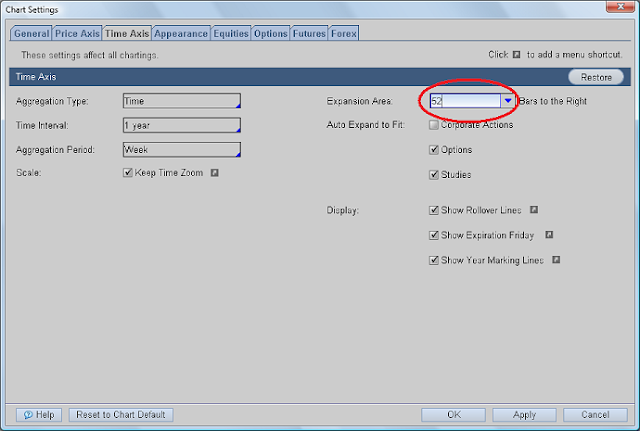Screen dimensions: 640x431
Task: Cancel the Chart Settings dialog
Action: tap(595, 415)
